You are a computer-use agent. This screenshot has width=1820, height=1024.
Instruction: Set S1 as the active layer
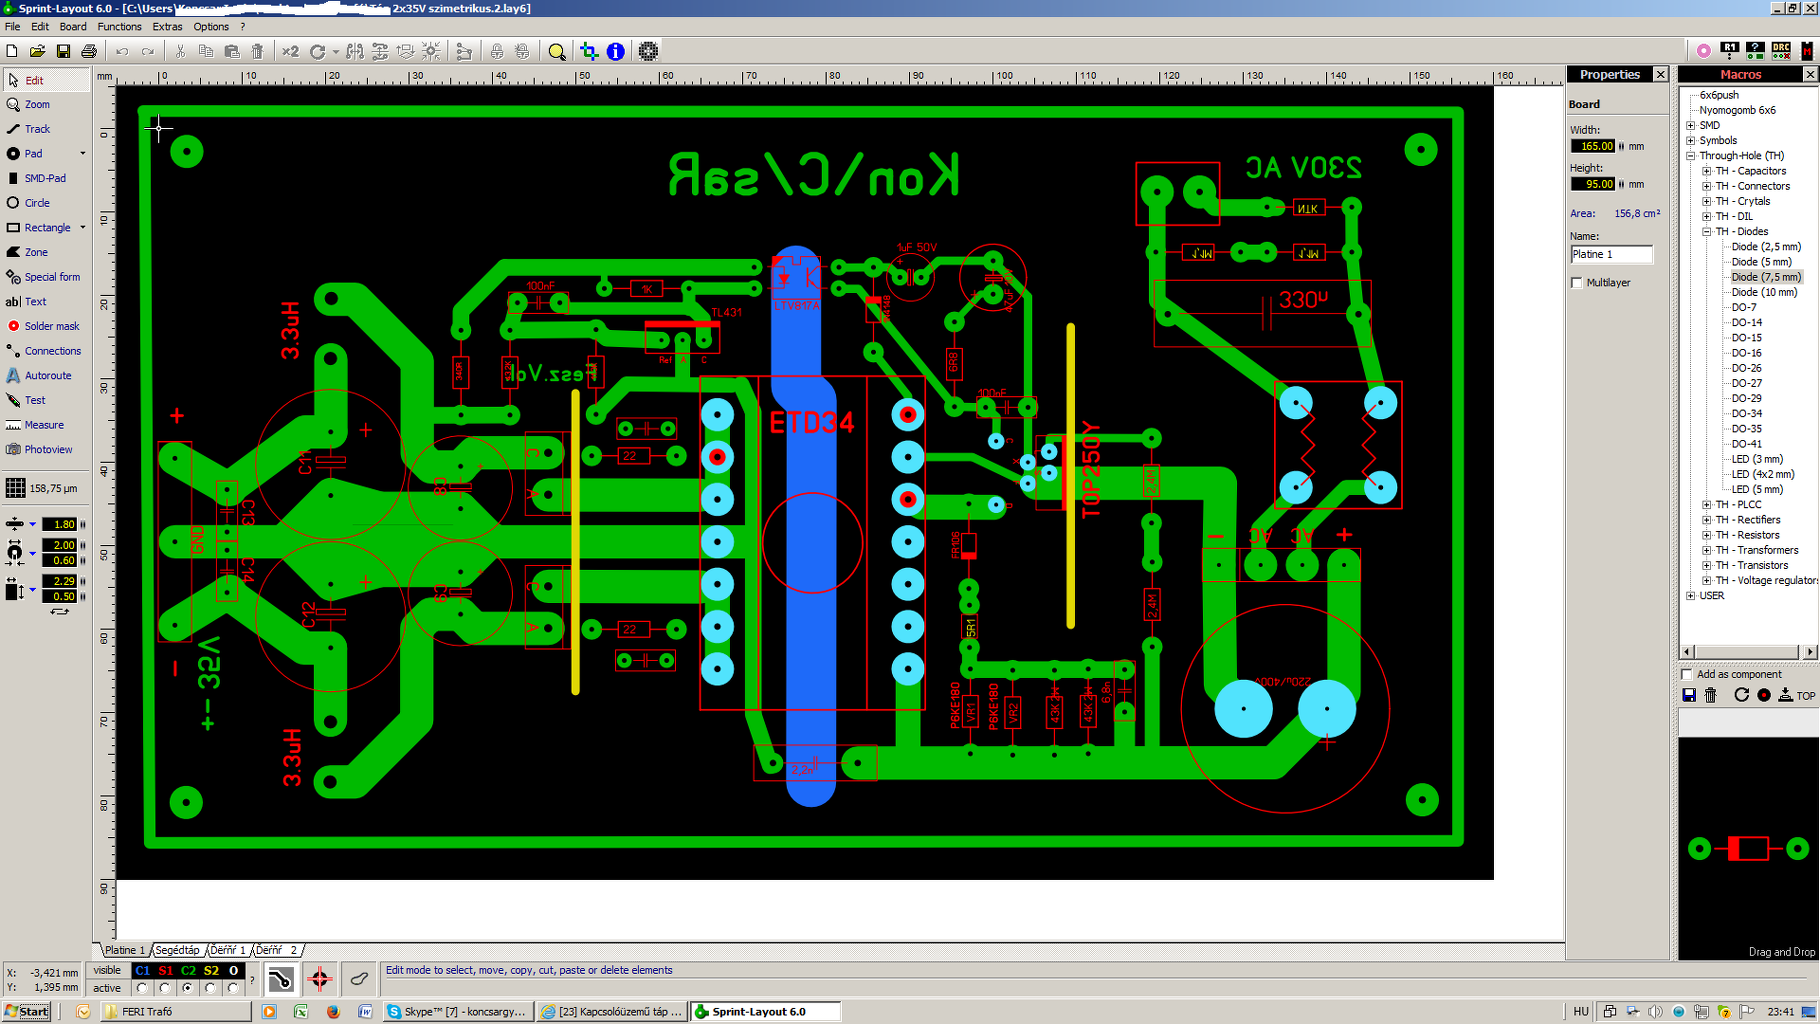coord(165,988)
